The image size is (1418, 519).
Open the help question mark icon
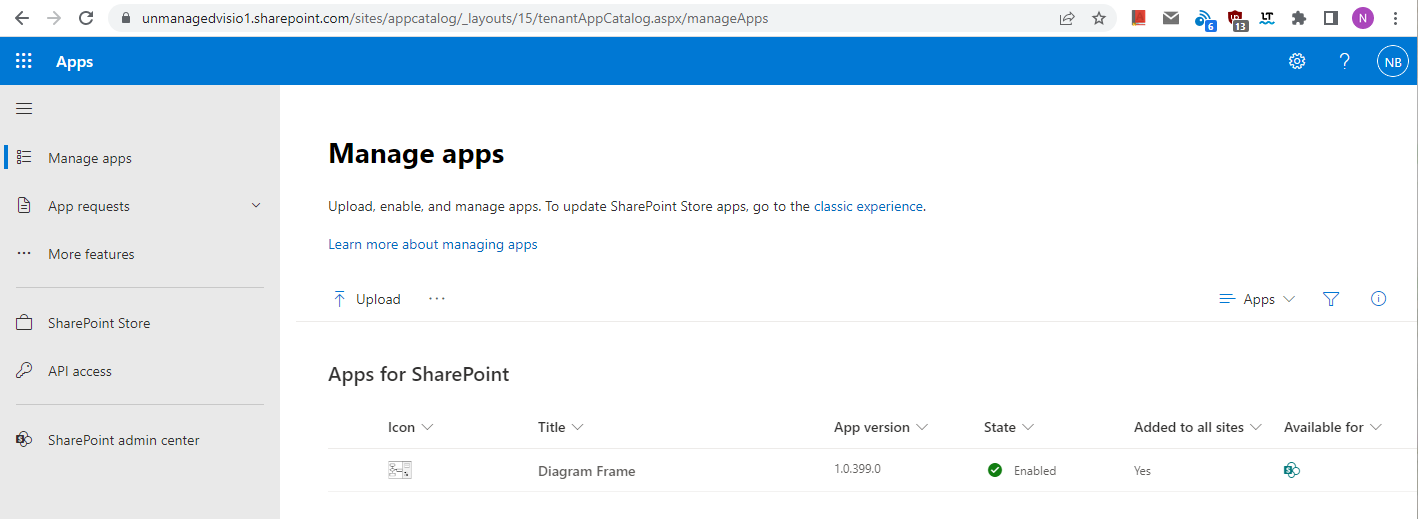[1345, 61]
